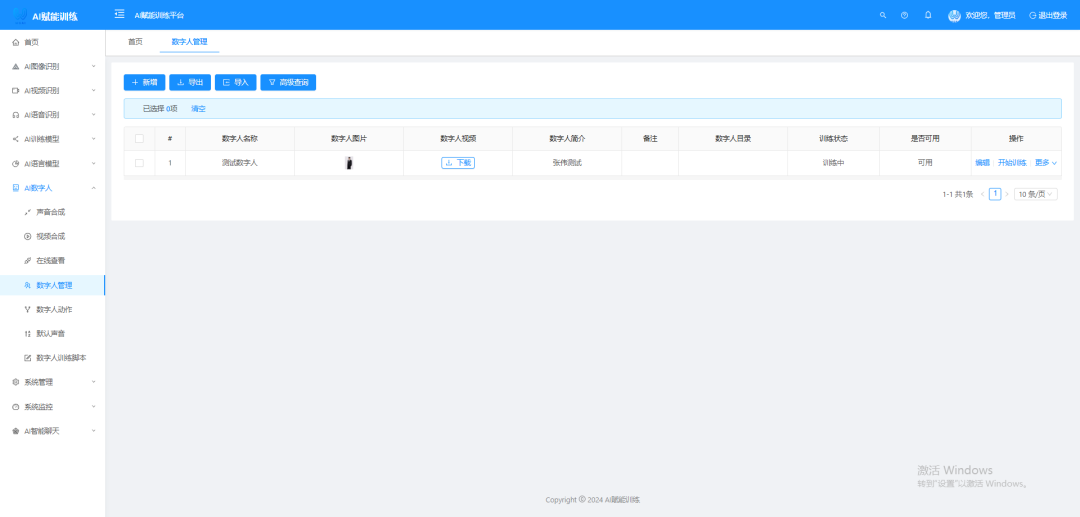Image resolution: width=1080 pixels, height=517 pixels.
Task: Click 开始训练 for 测试数字人
Action: tap(1012, 163)
